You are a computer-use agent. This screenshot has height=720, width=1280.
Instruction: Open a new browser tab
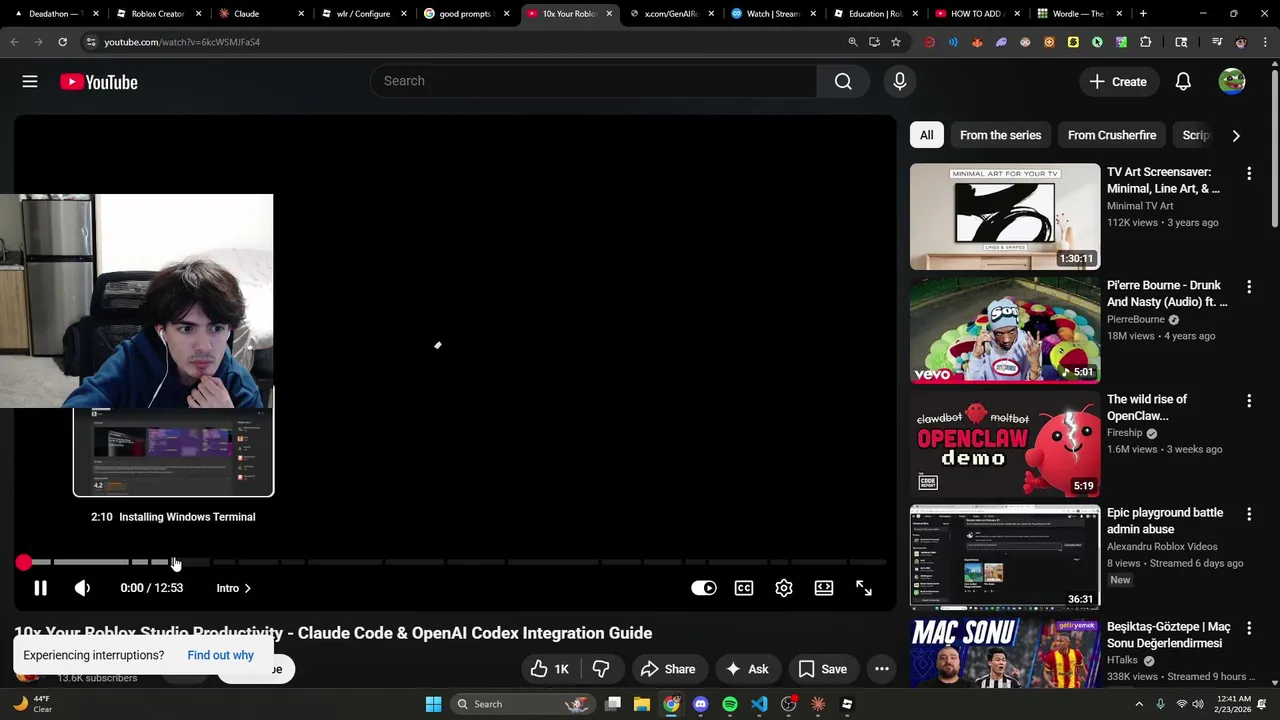pyautogui.click(x=1143, y=14)
